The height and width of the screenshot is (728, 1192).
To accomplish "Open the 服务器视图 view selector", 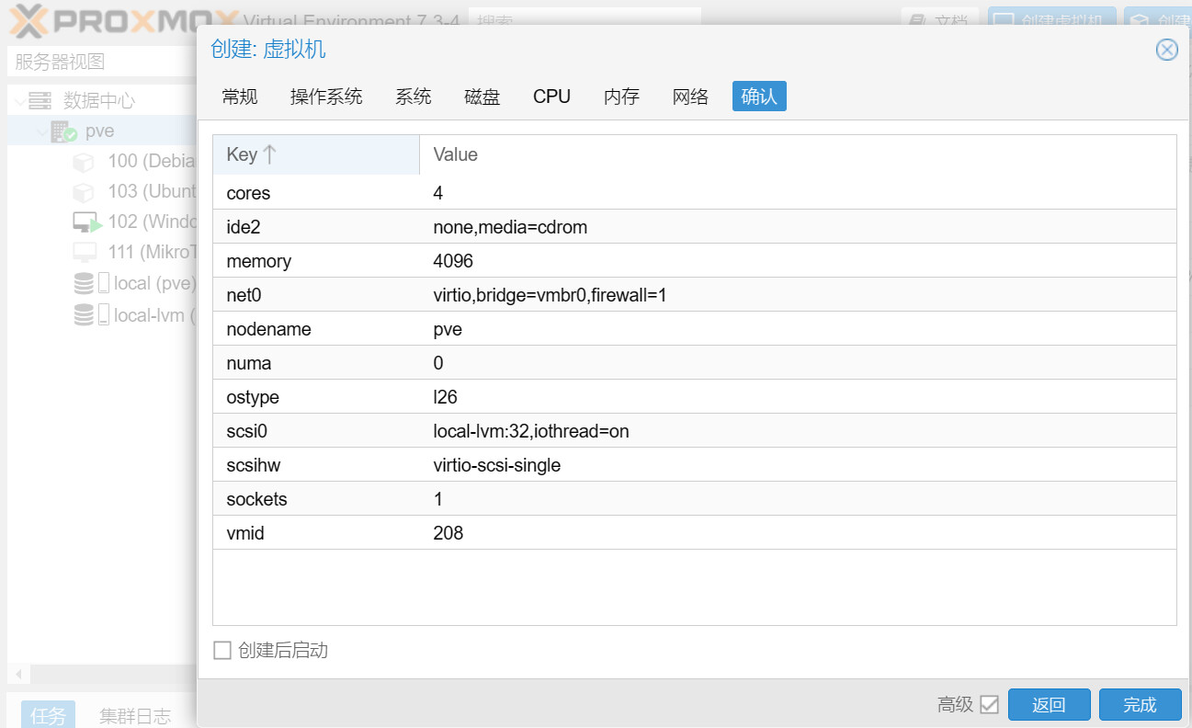I will (x=102, y=62).
